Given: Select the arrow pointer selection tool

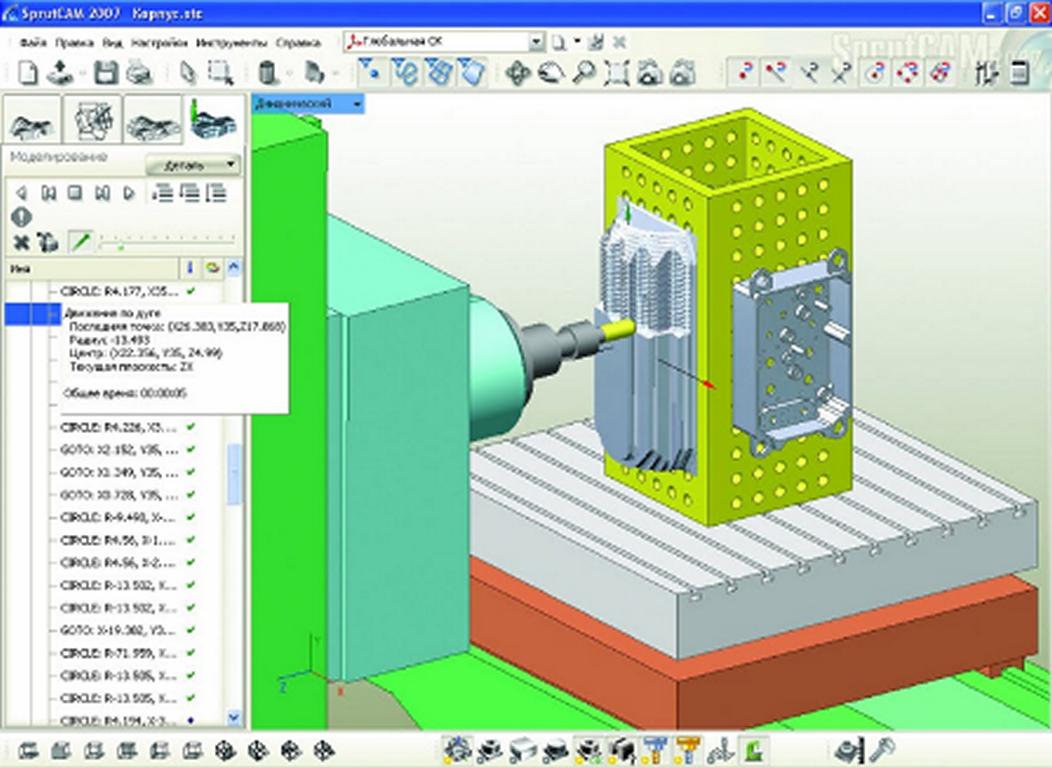Looking at the screenshot, I should coord(189,72).
